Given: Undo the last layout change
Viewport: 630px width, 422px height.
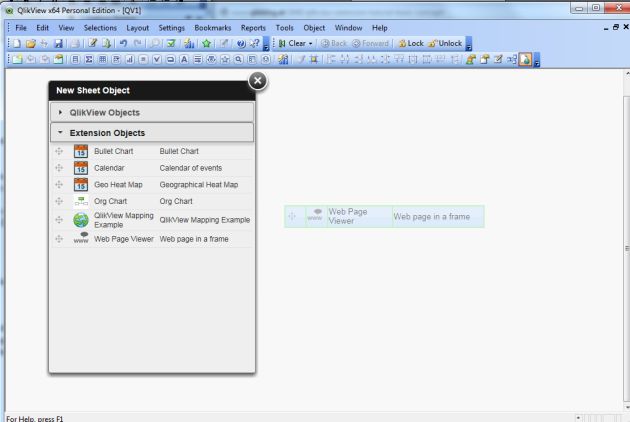Looking at the screenshot, I should [x=123, y=43].
